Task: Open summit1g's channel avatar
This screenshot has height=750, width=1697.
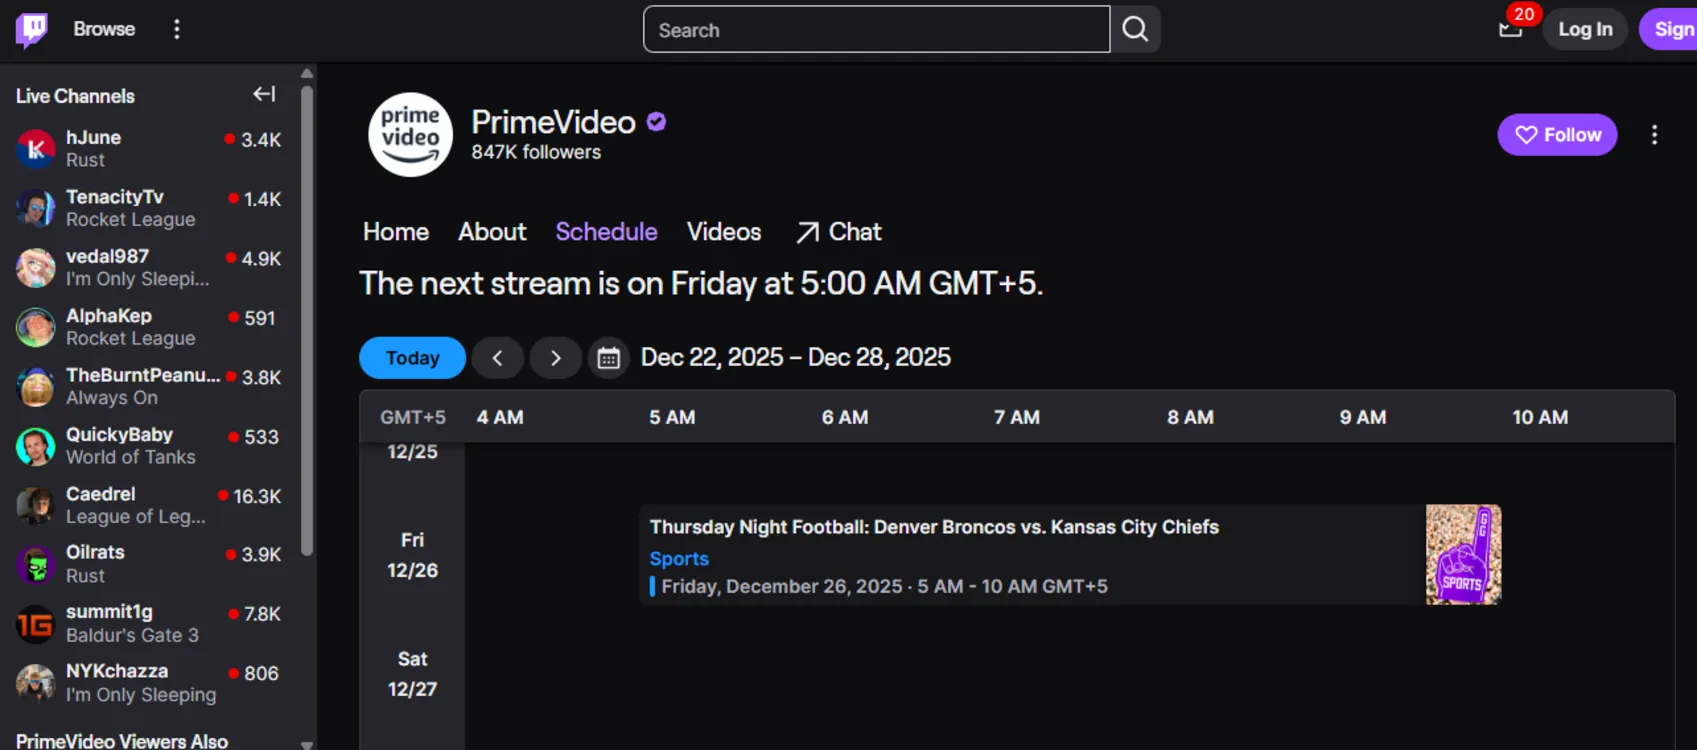Action: (x=35, y=624)
